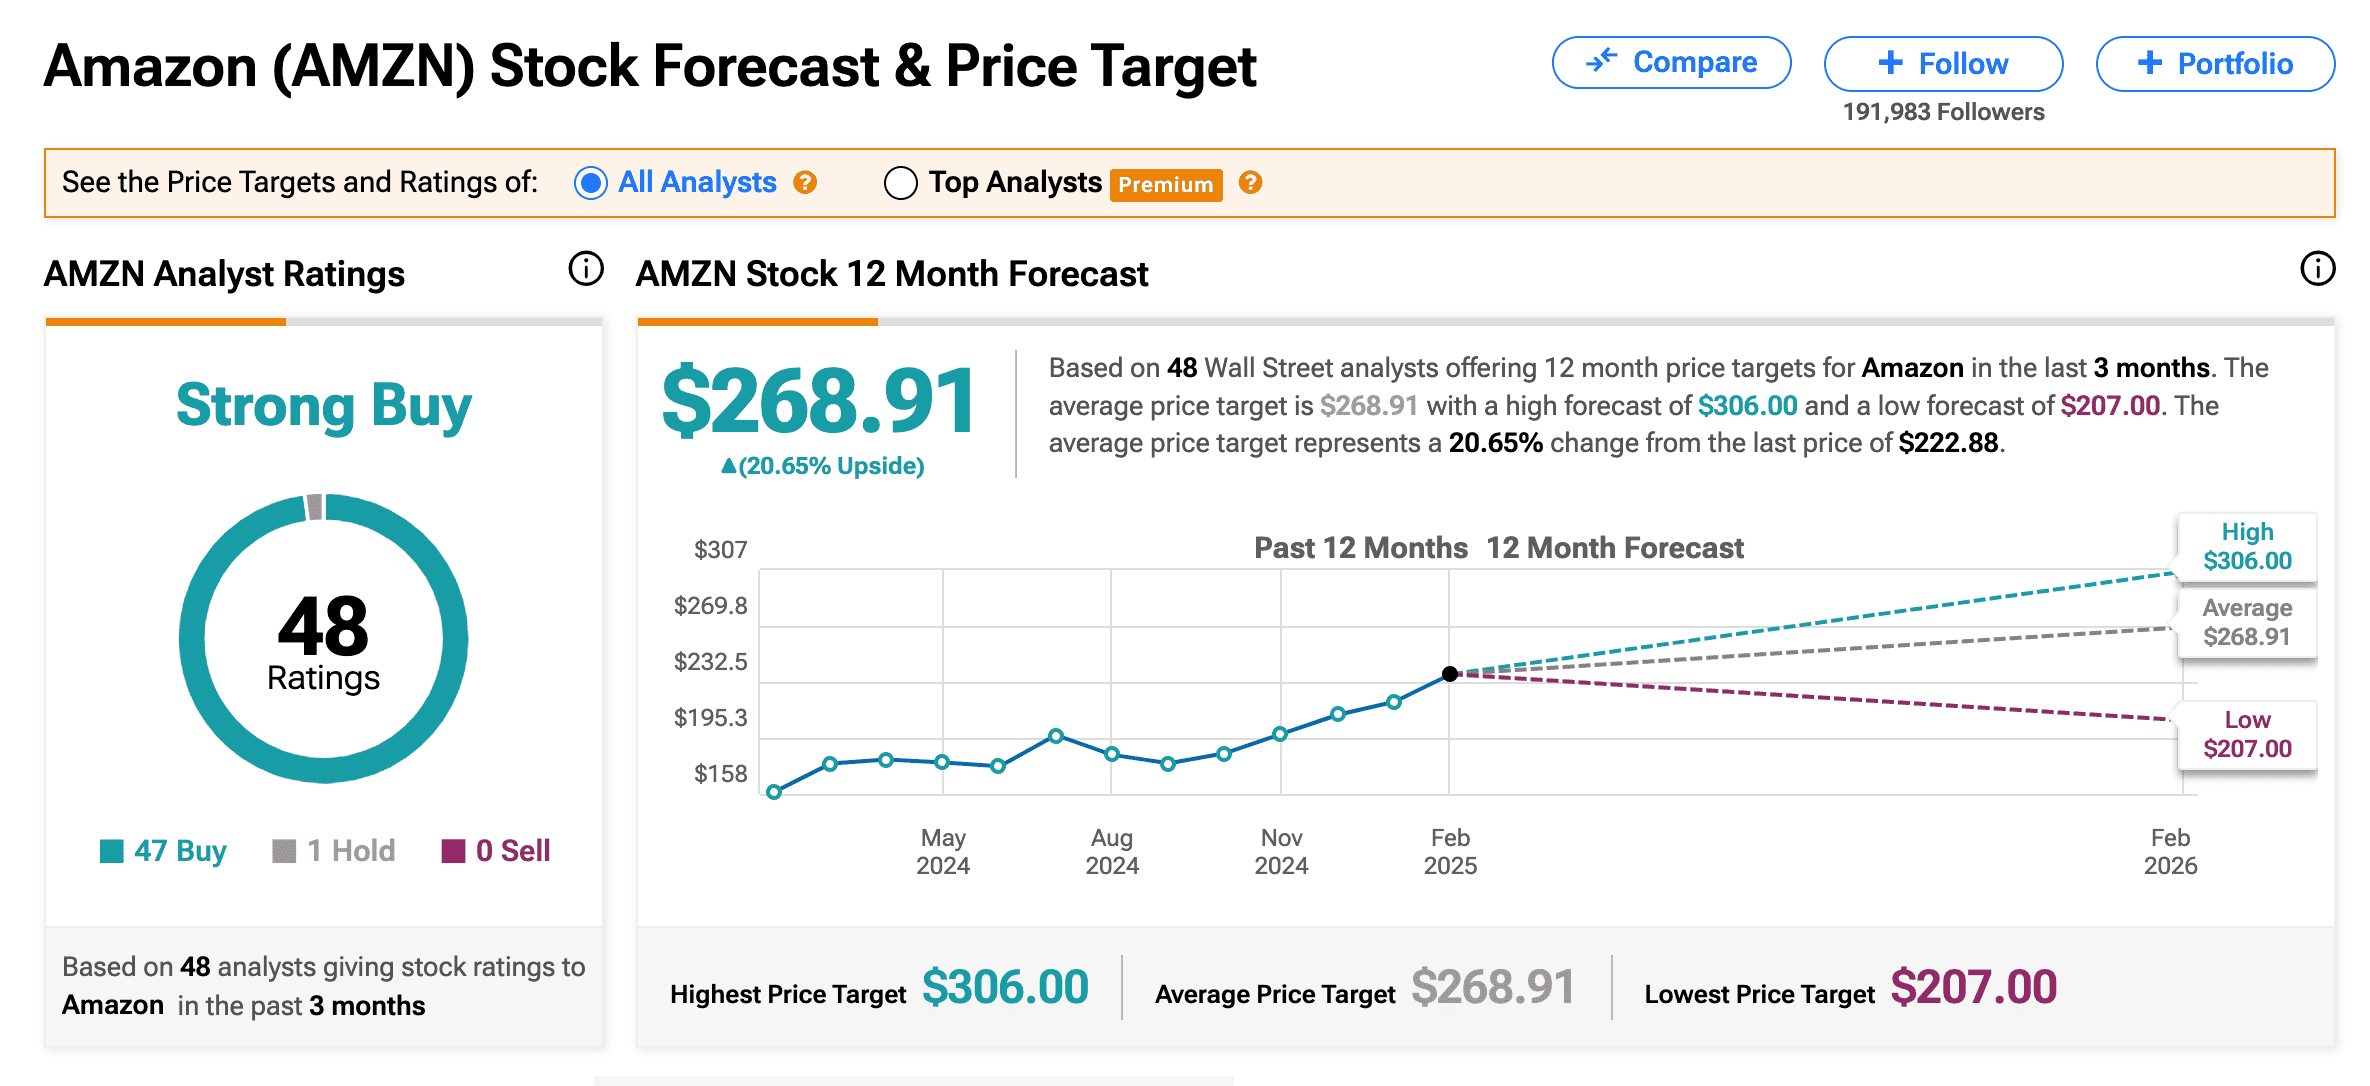Select the Top Analysts radio button
The height and width of the screenshot is (1086, 2370).
point(900,183)
